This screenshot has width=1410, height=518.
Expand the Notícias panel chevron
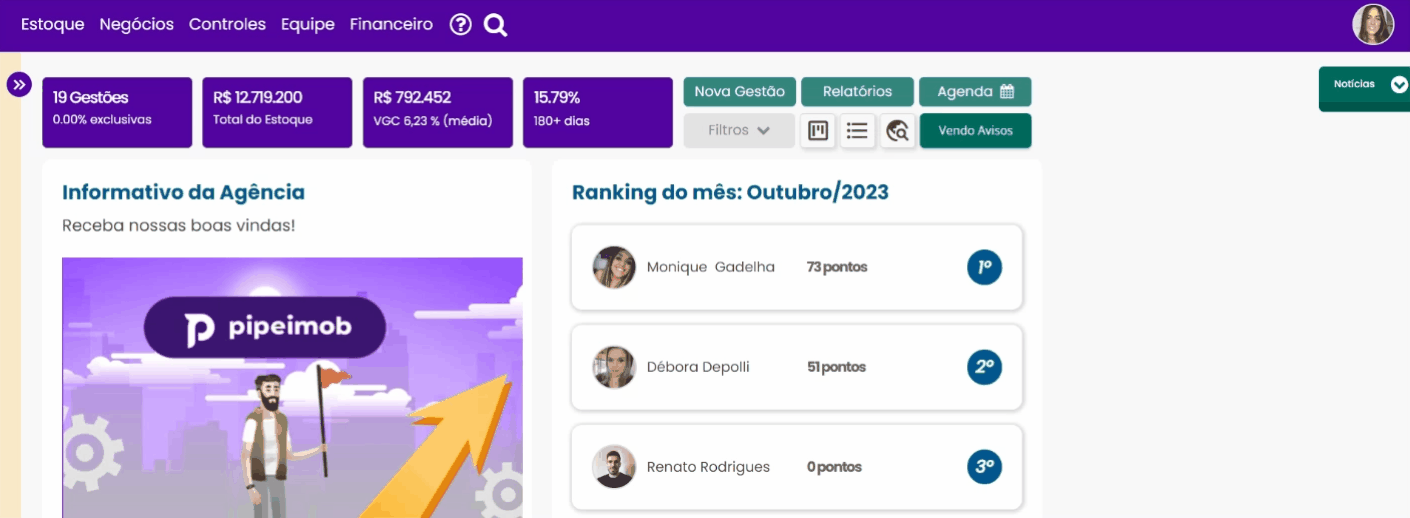coord(1399,85)
